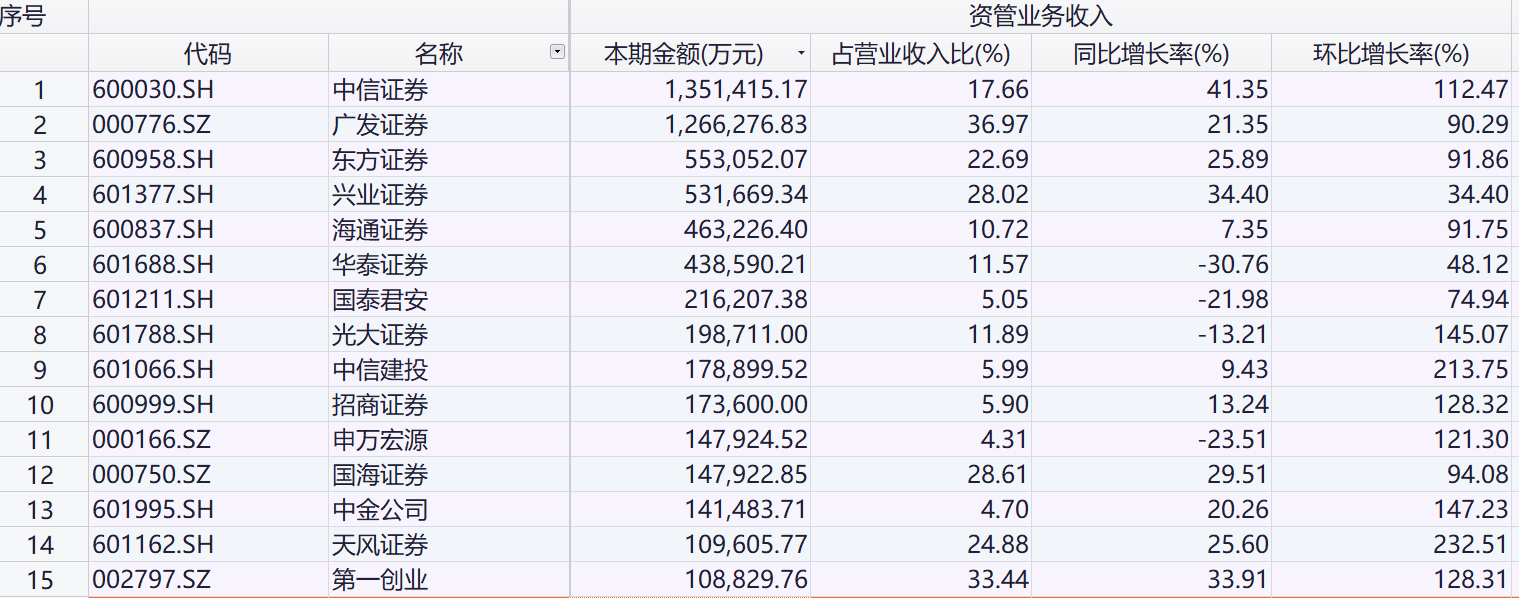Select stock code 600999.SH
The width and height of the screenshot is (1519, 598).
[208, 405]
